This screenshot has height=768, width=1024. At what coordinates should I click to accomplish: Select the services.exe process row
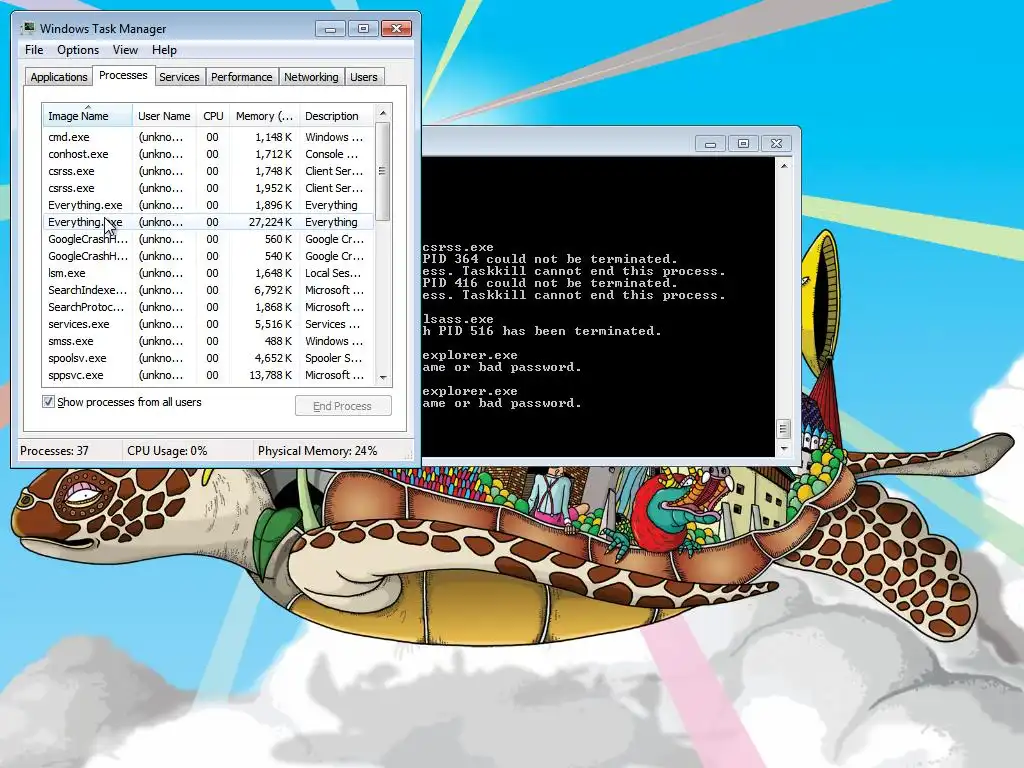point(208,324)
